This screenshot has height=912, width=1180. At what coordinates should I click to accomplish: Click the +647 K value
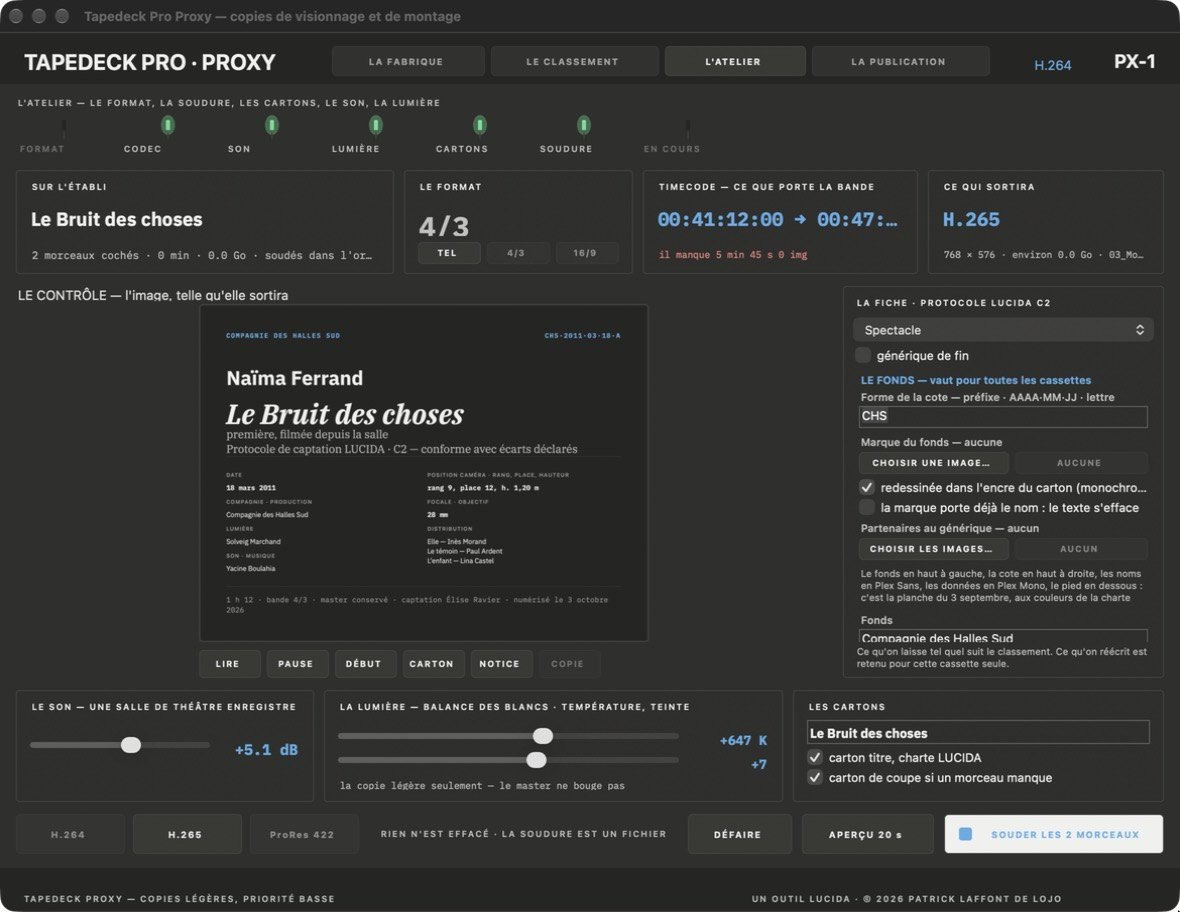point(743,740)
